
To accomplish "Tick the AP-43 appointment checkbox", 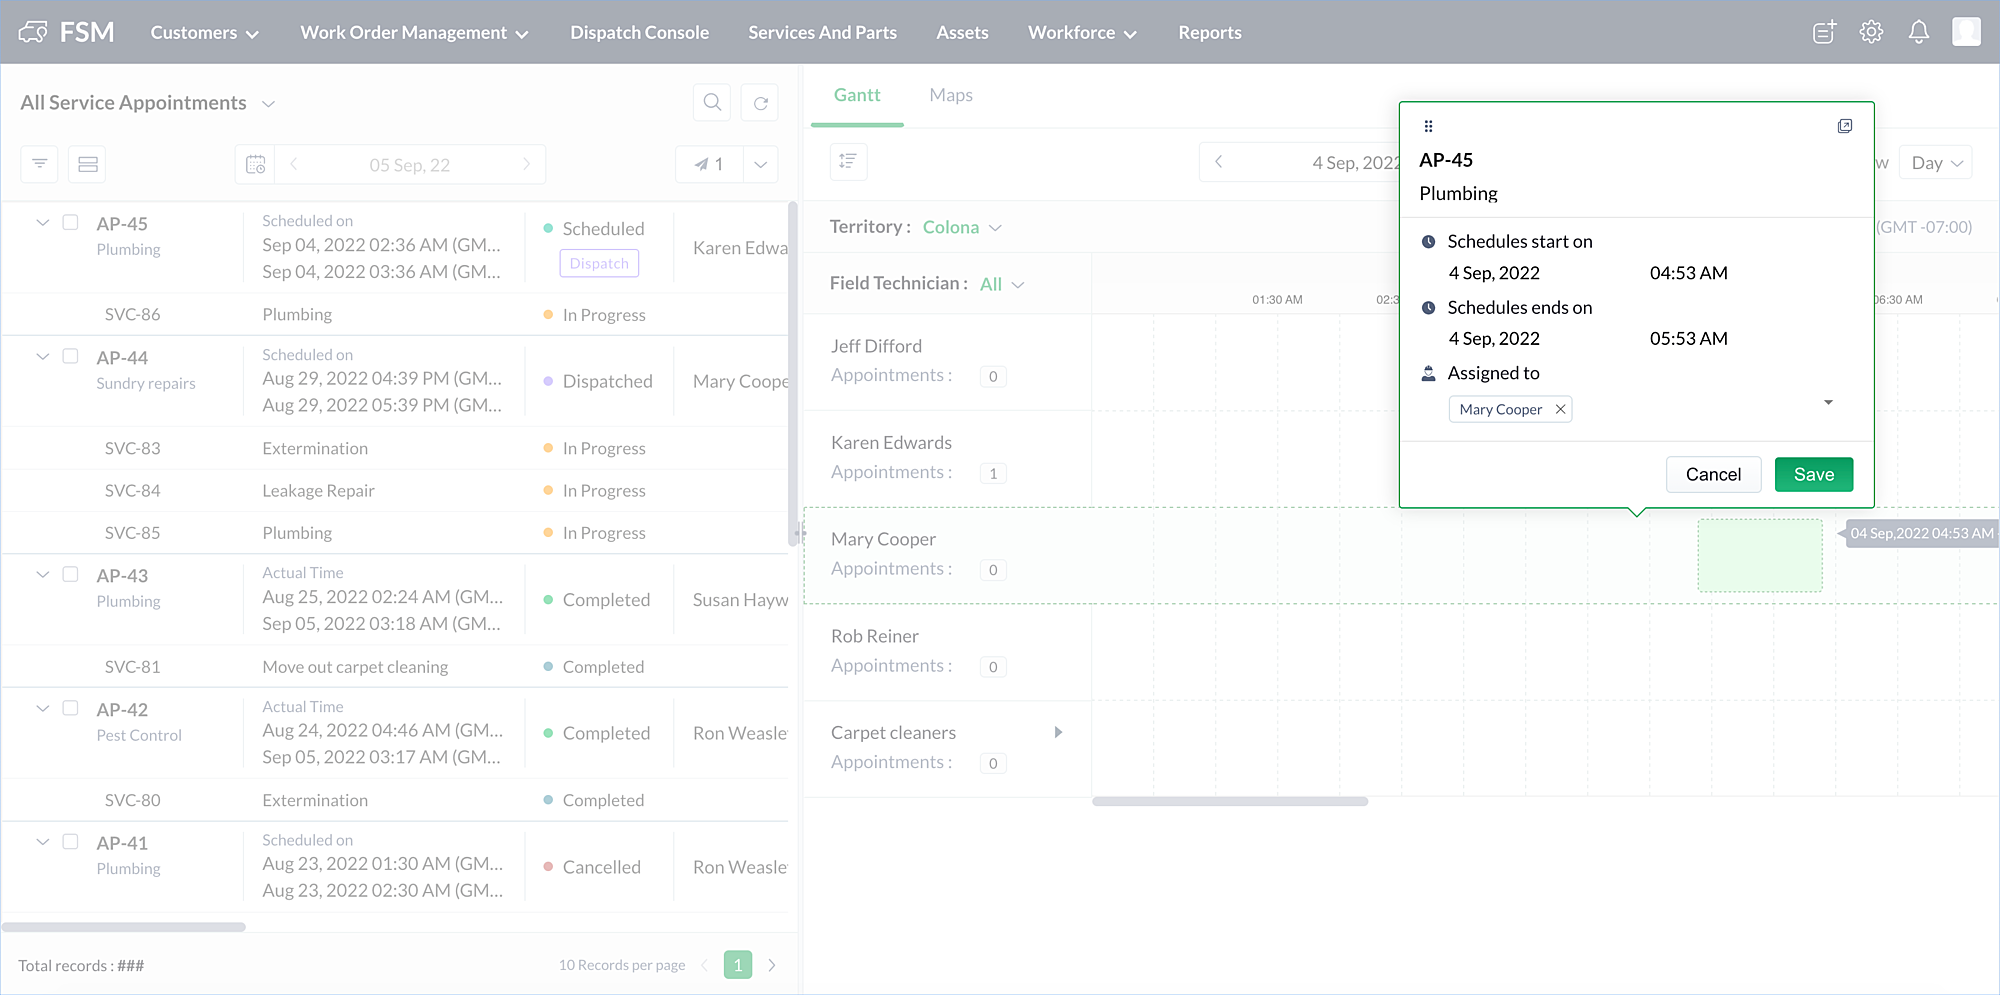I will click(70, 575).
